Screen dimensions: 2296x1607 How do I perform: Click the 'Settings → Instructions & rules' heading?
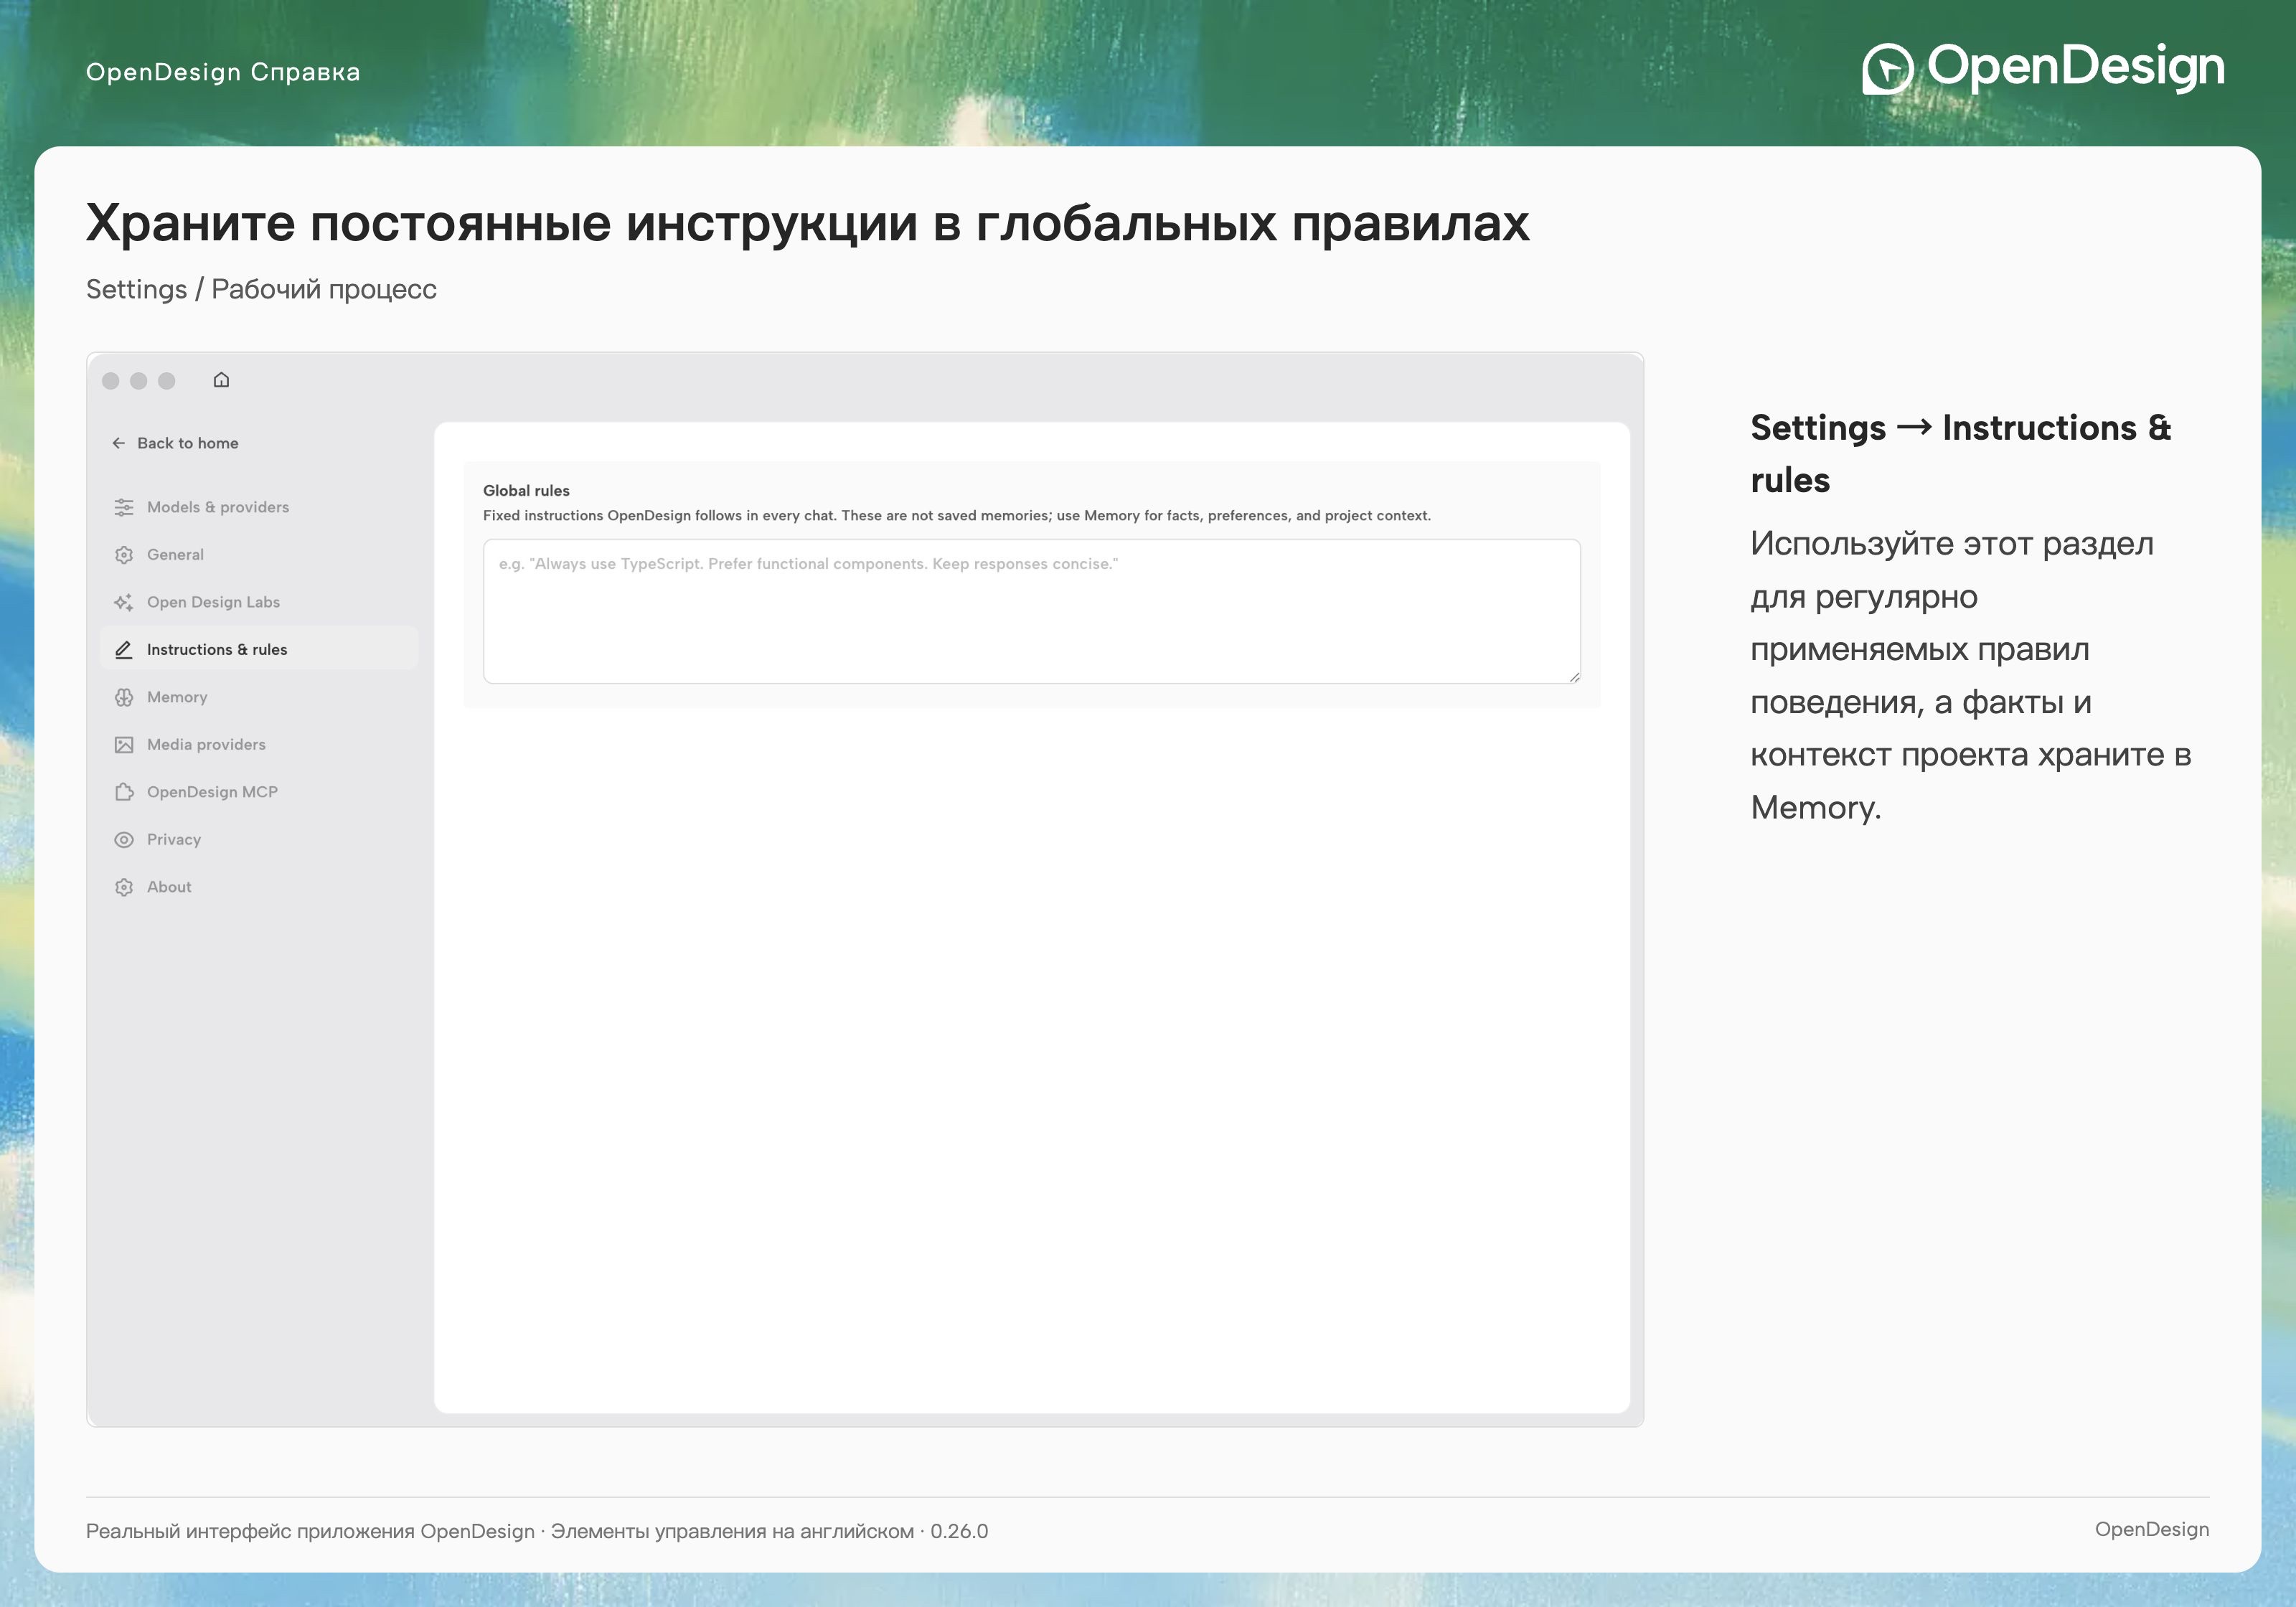1961,453
